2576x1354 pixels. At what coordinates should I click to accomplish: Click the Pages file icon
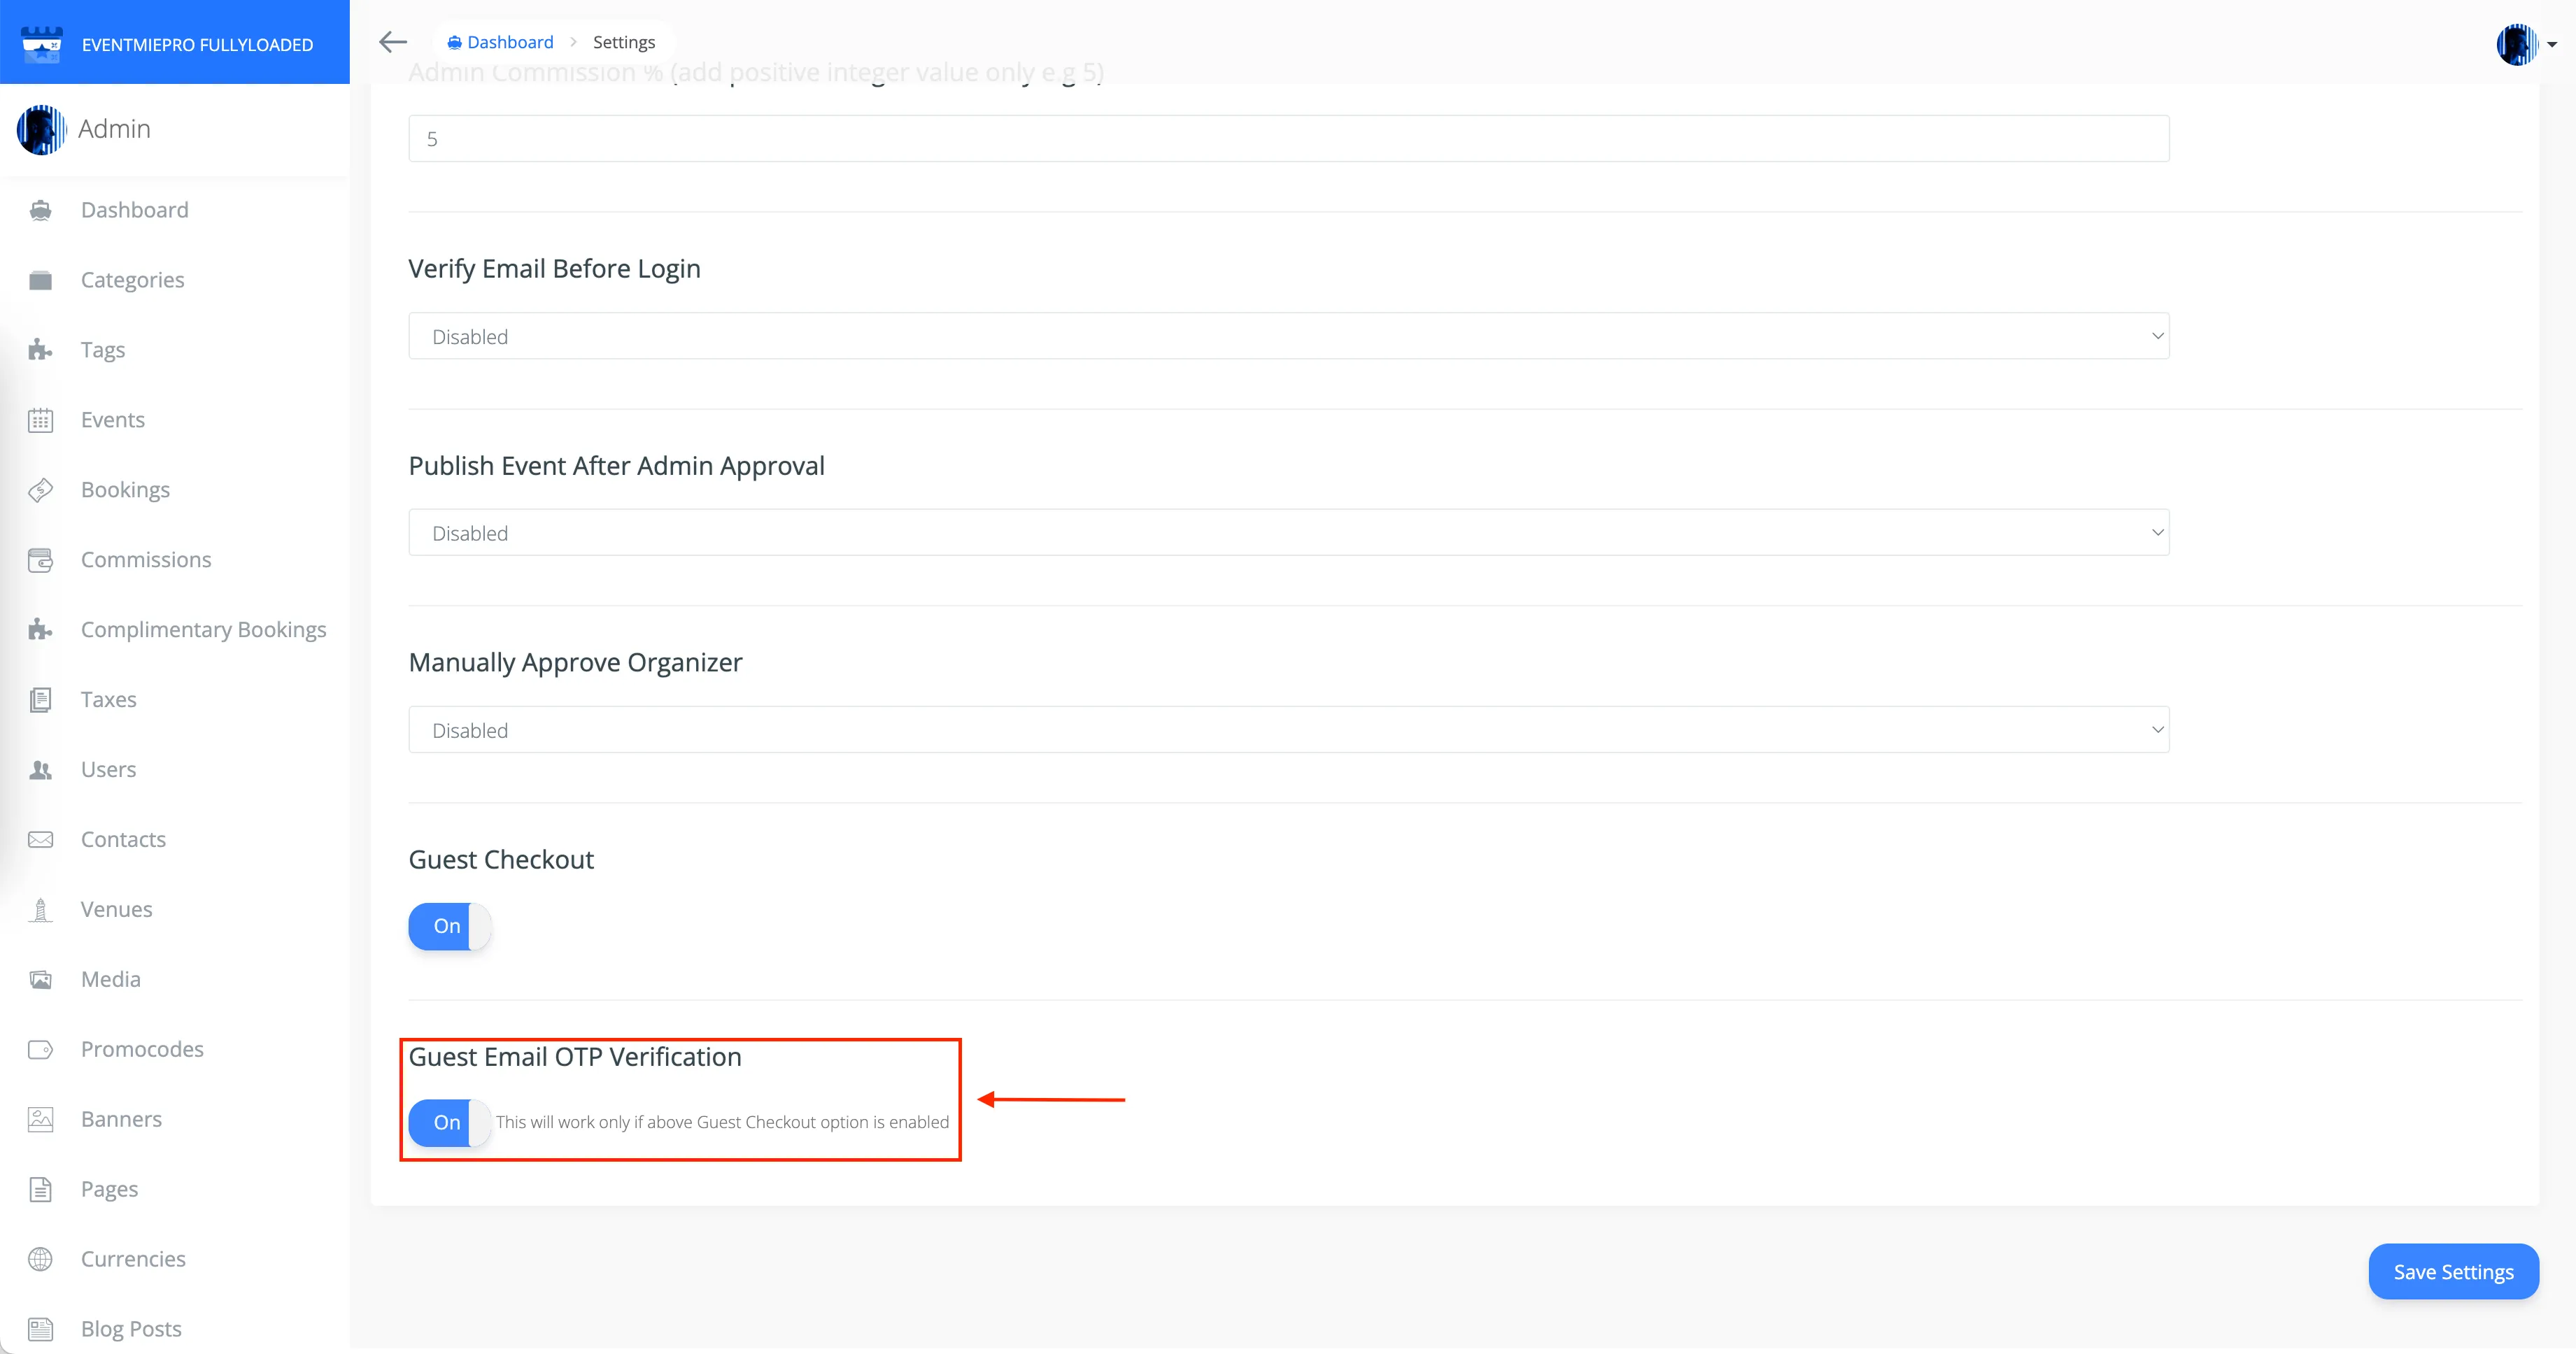(41, 1190)
